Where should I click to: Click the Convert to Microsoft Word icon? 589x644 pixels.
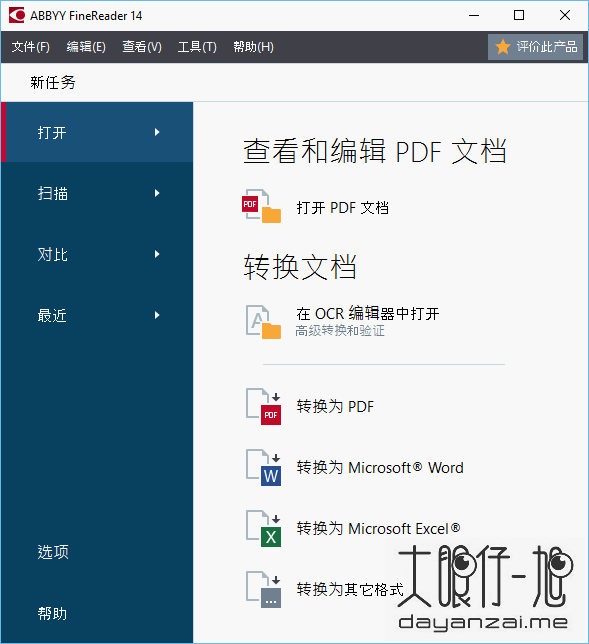(x=263, y=467)
